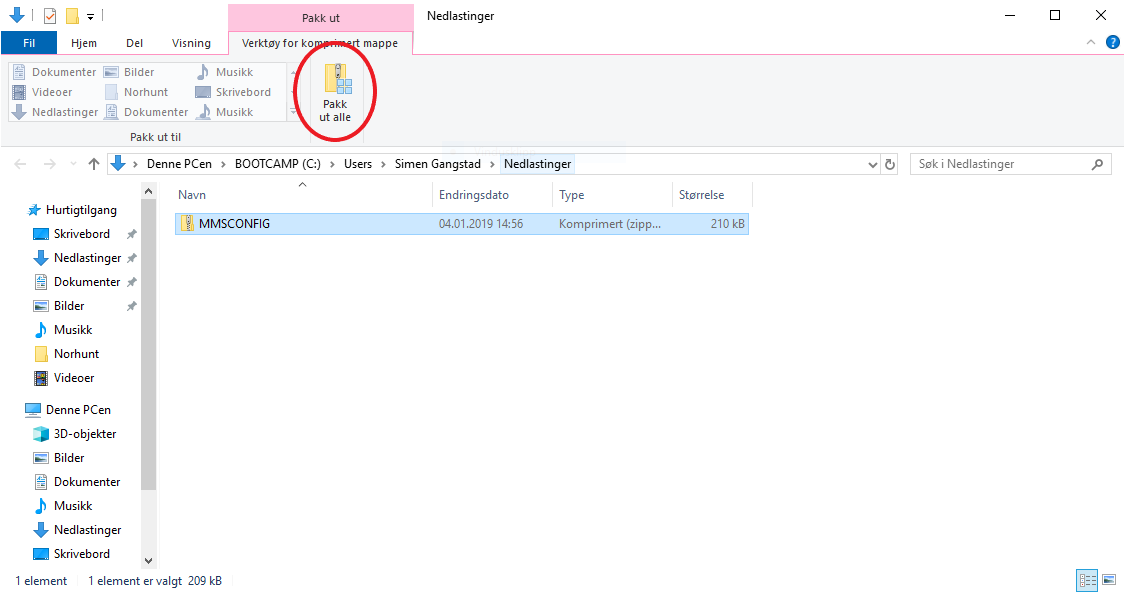
Task: Expand the chevron after Users in address bar
Action: pyautogui.click(x=383, y=164)
